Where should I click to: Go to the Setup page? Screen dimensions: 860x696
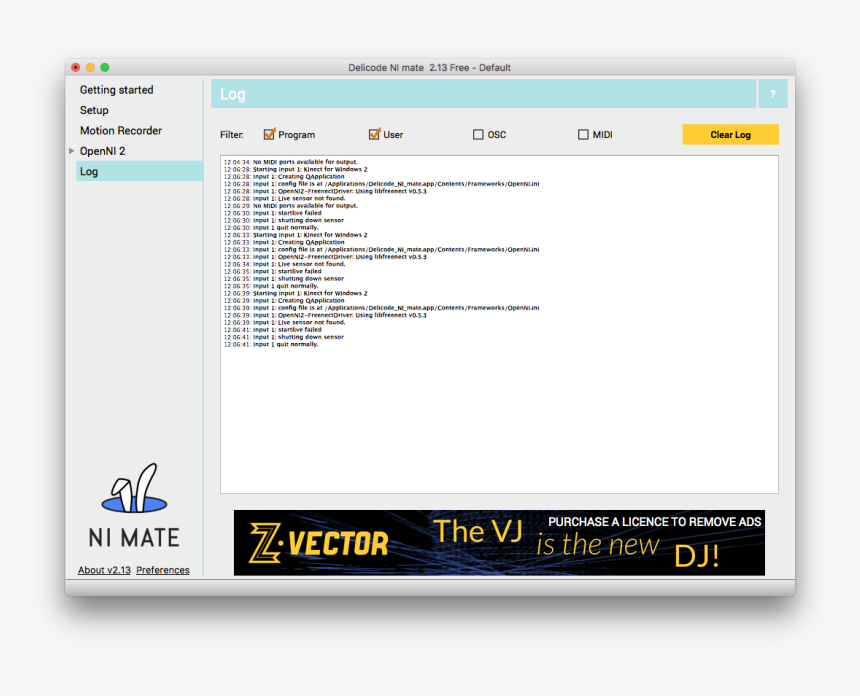click(94, 110)
